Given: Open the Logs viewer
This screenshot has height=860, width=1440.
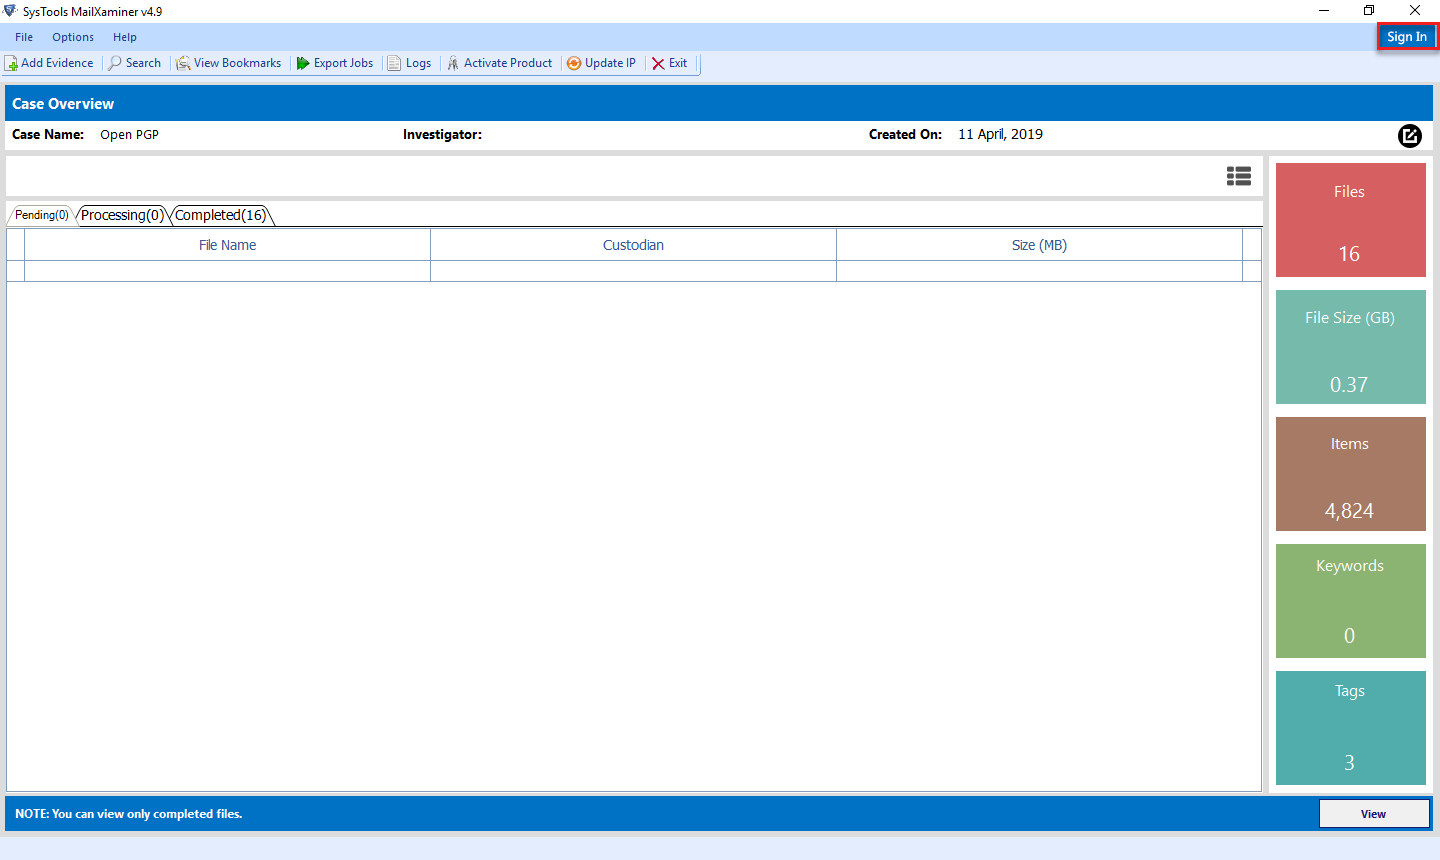Looking at the screenshot, I should (x=409, y=63).
